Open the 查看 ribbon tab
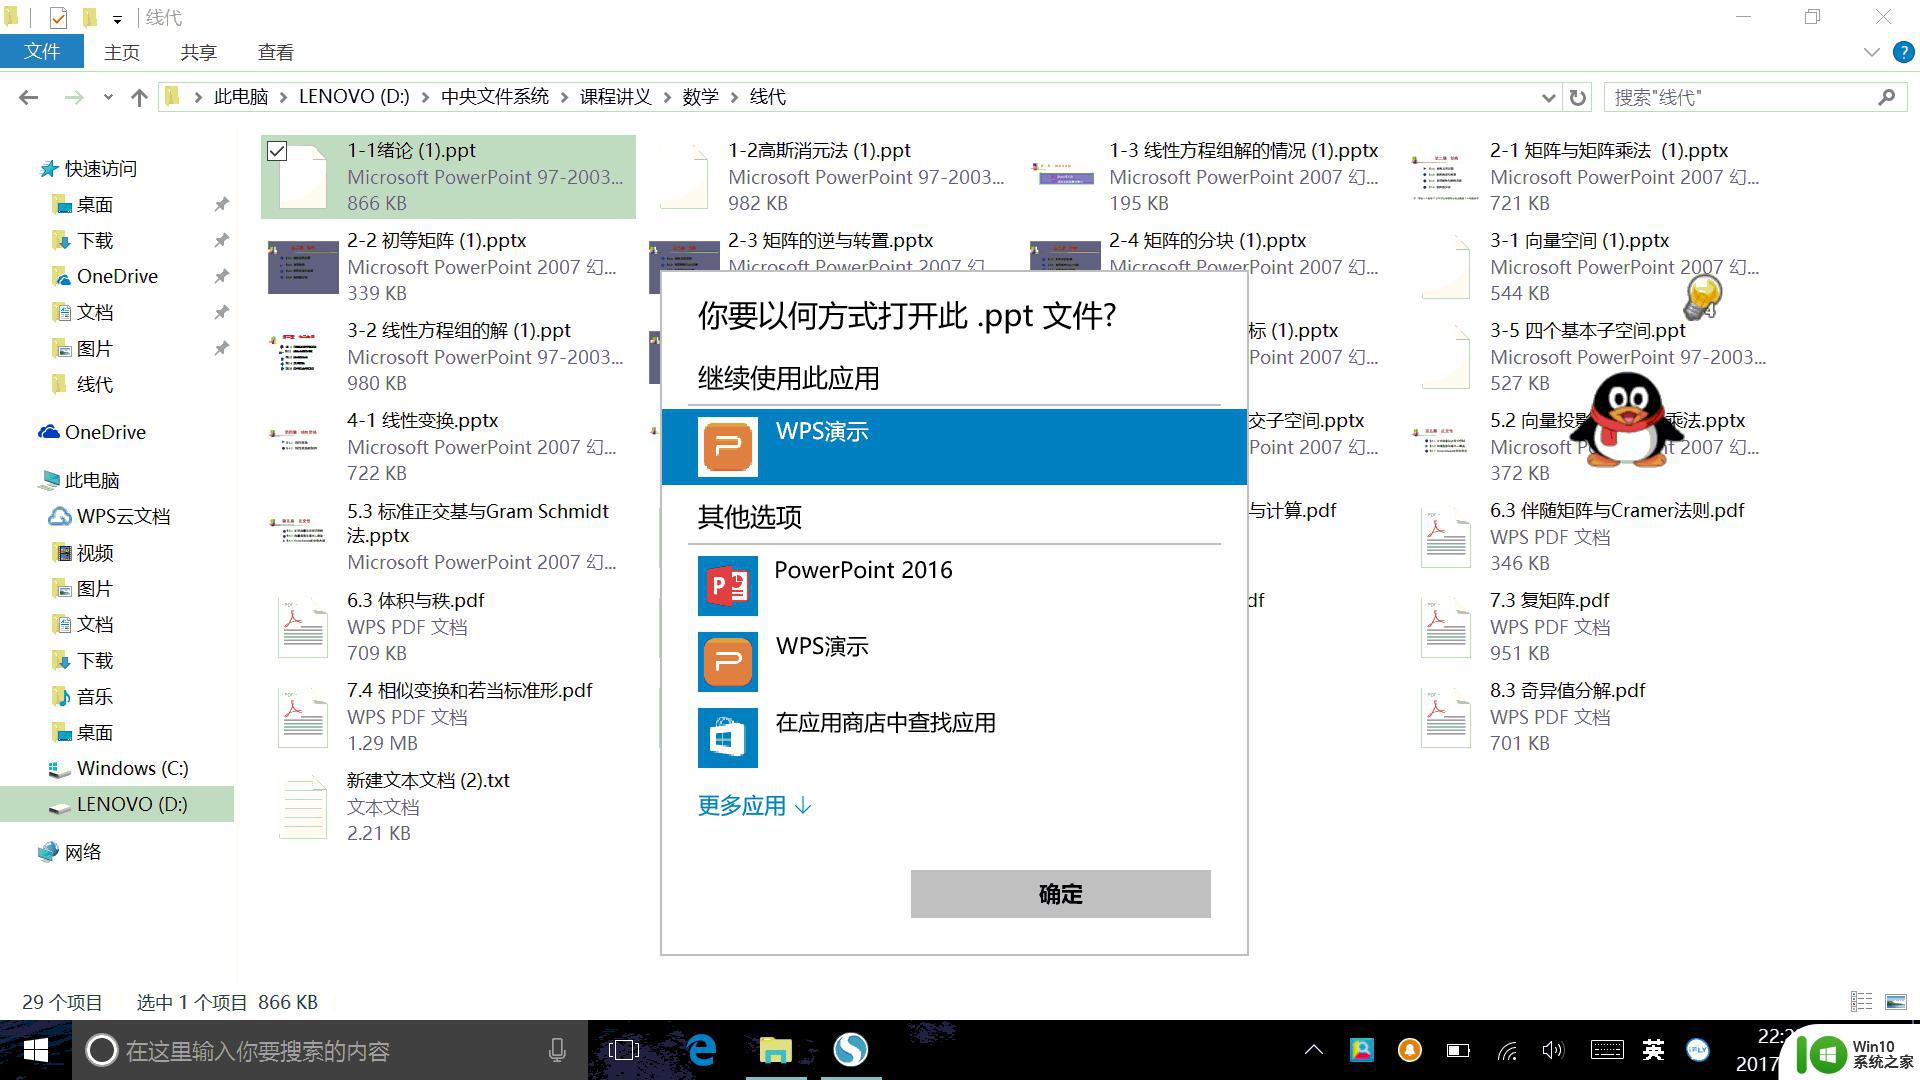The image size is (1920, 1080). [275, 52]
